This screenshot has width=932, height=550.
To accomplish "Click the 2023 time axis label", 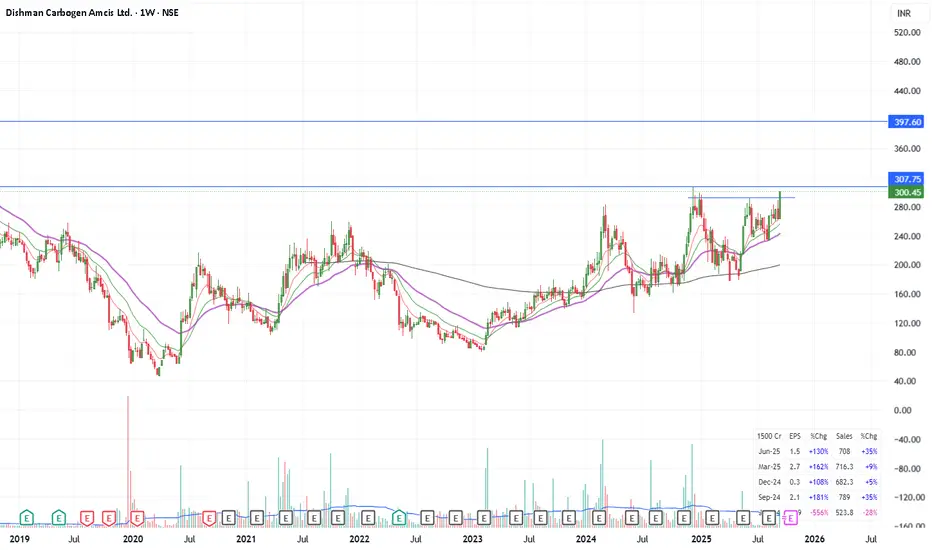I will [473, 539].
